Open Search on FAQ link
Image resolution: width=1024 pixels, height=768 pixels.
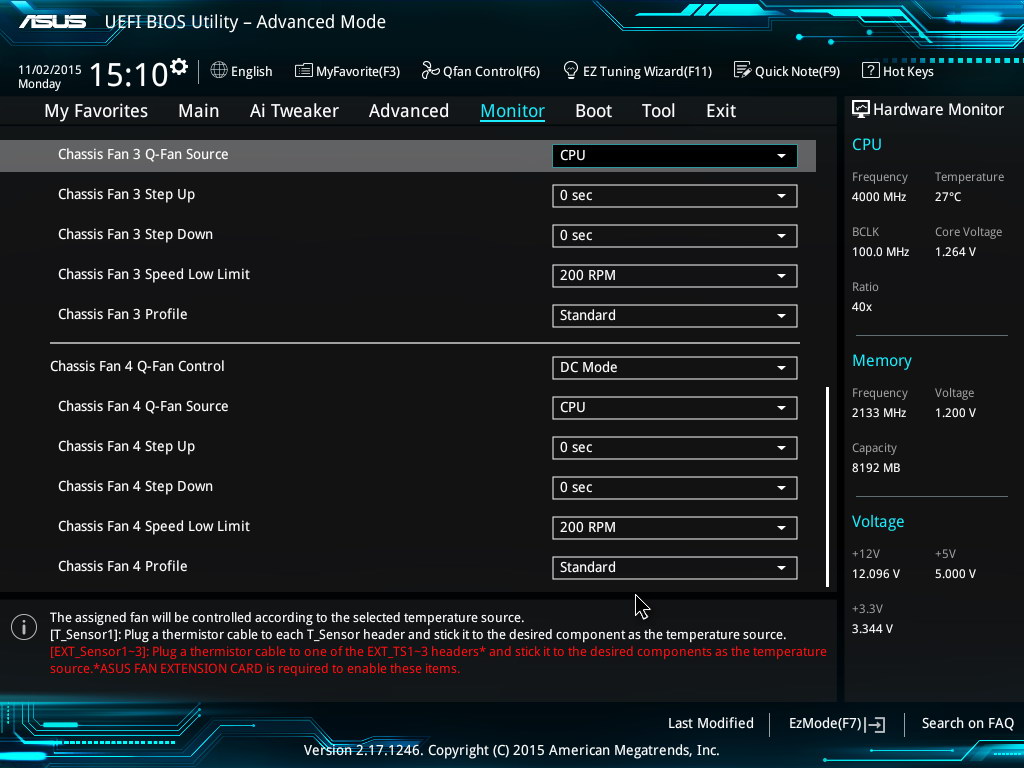coord(967,724)
